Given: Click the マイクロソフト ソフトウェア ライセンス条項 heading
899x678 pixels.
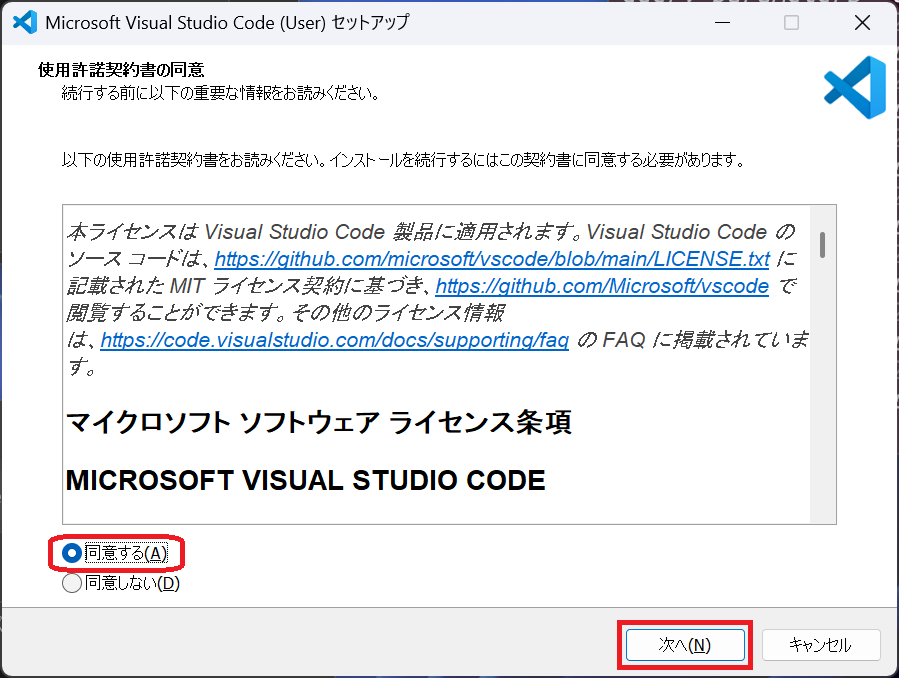Looking at the screenshot, I should (318, 422).
